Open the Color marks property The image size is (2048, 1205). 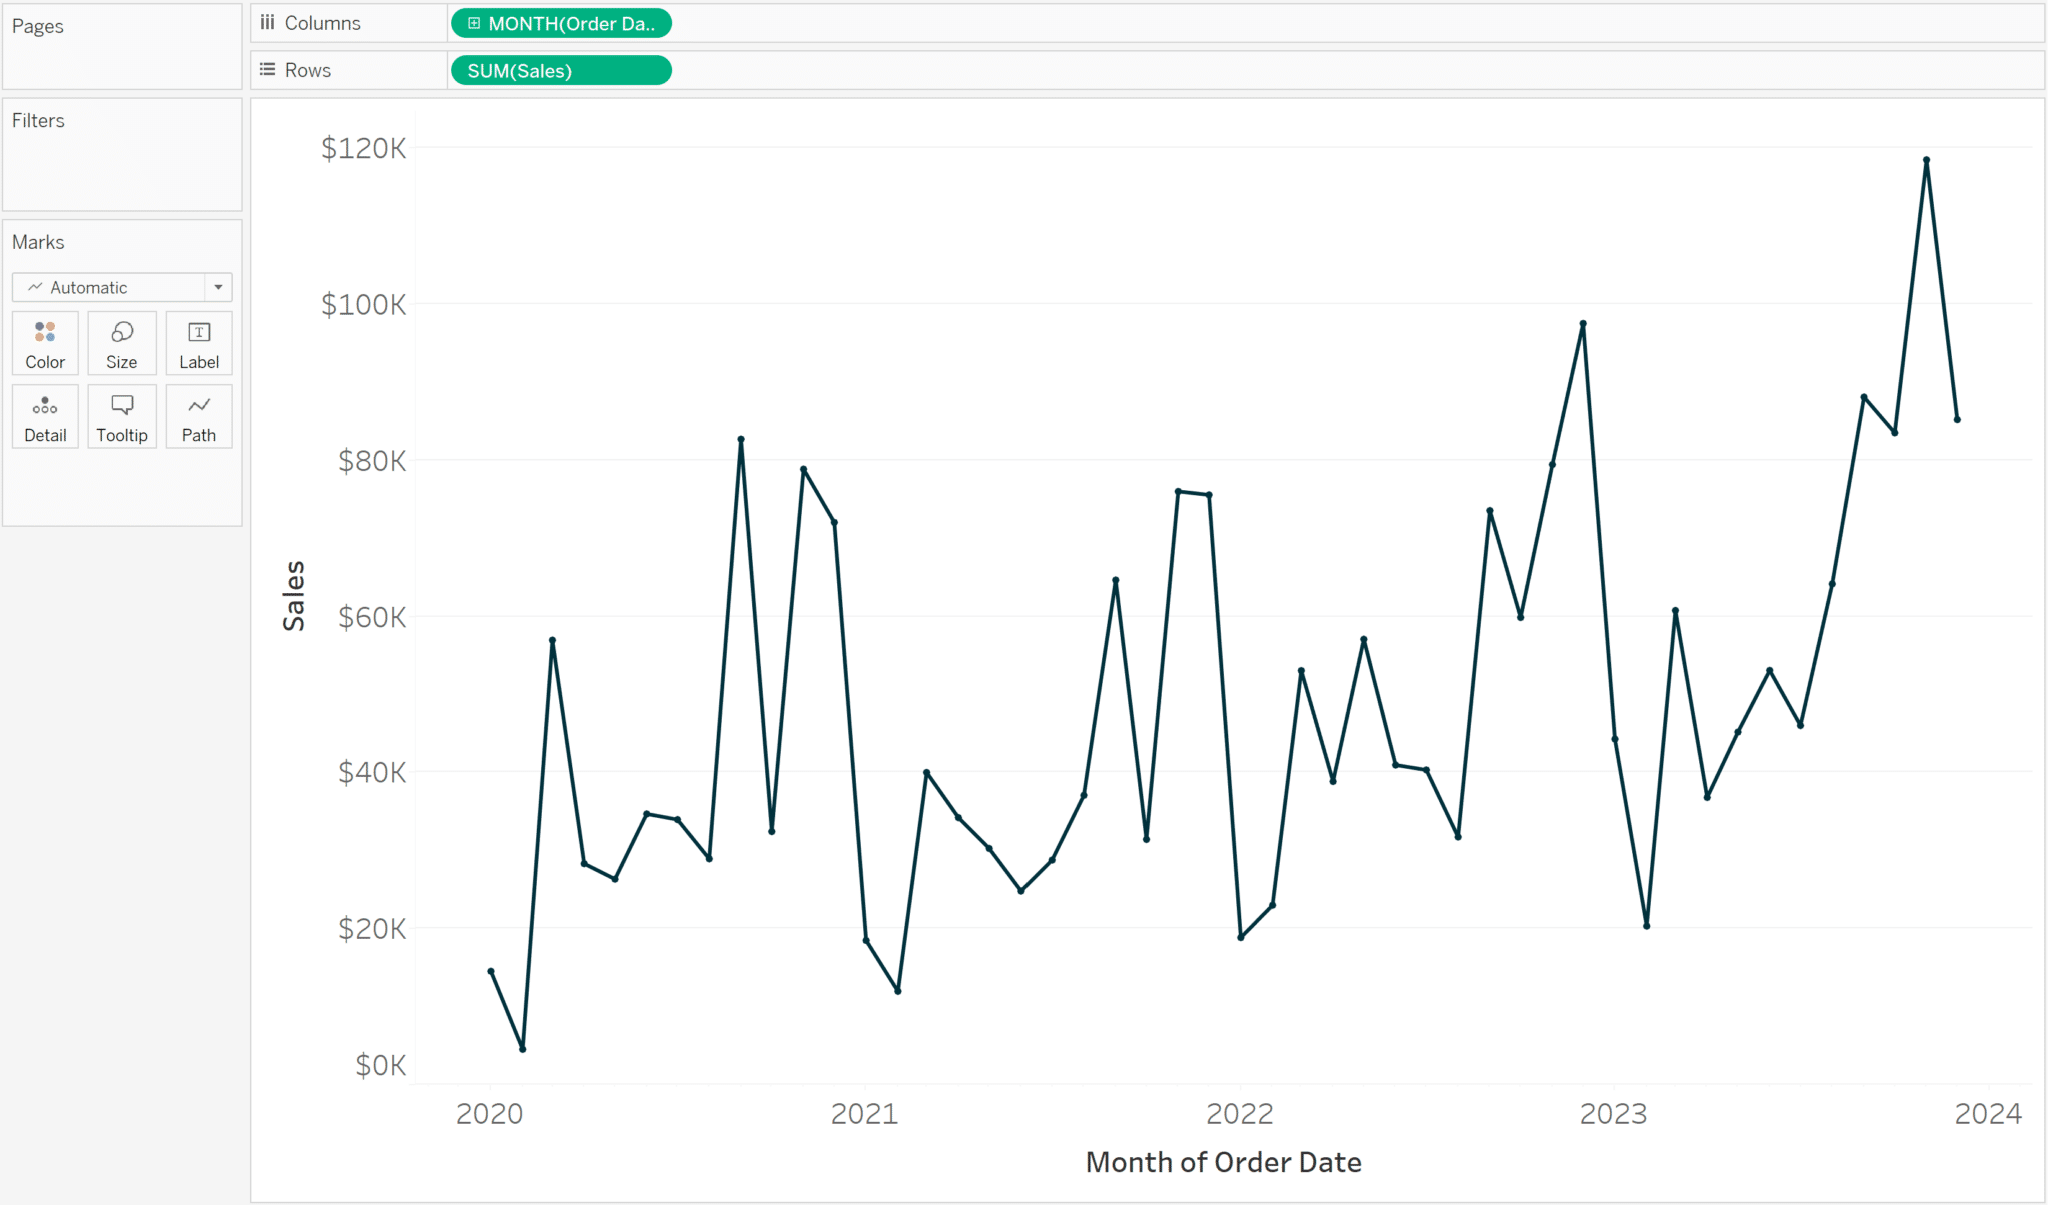pos(44,343)
